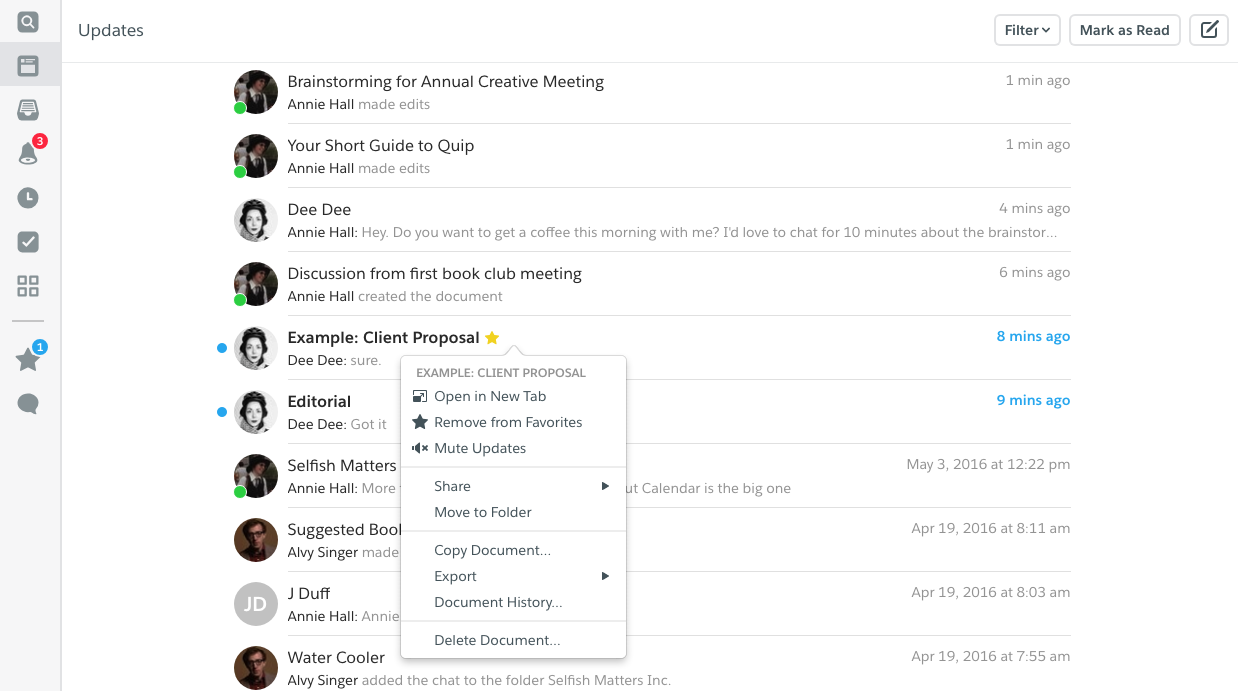
Task: Remove Client Proposal from Favorites
Action: tap(508, 422)
